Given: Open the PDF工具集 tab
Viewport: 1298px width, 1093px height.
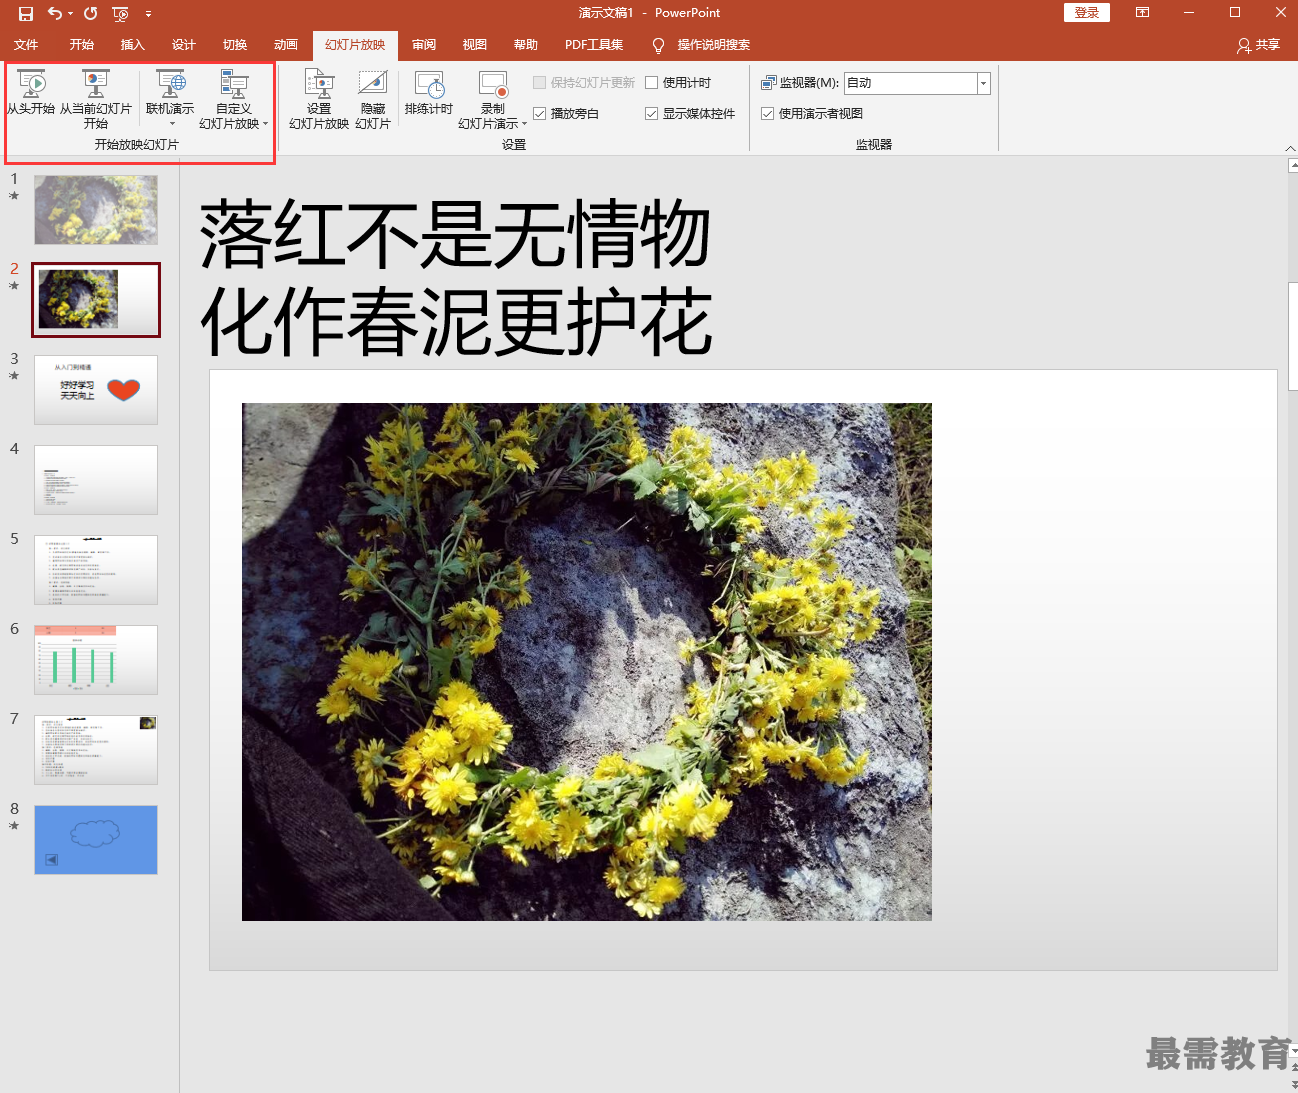Looking at the screenshot, I should [594, 45].
